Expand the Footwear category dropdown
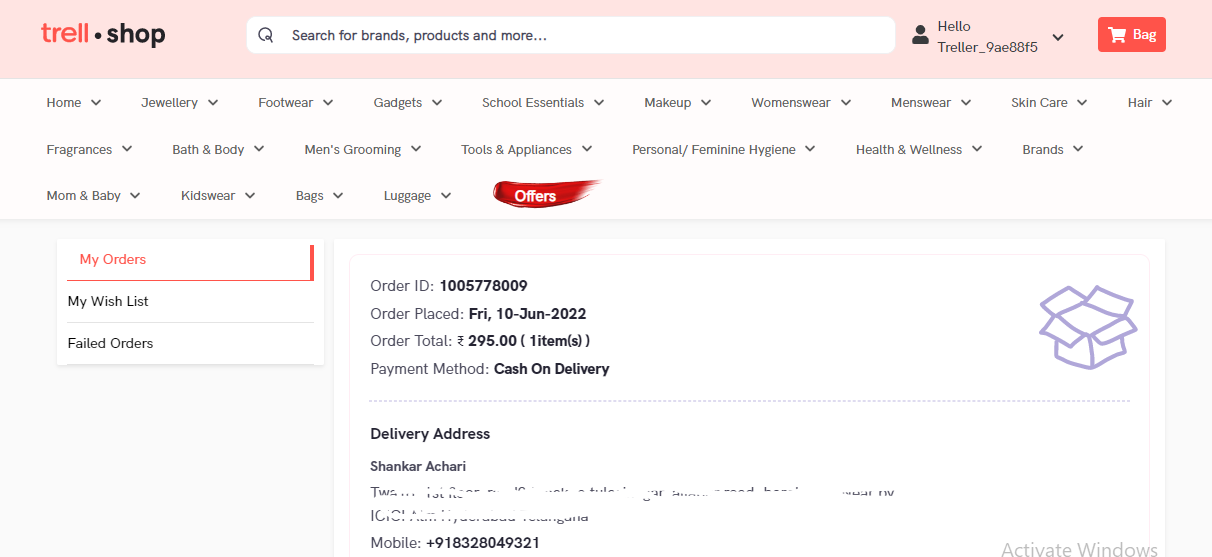Viewport: 1212px width, 557px height. (295, 102)
